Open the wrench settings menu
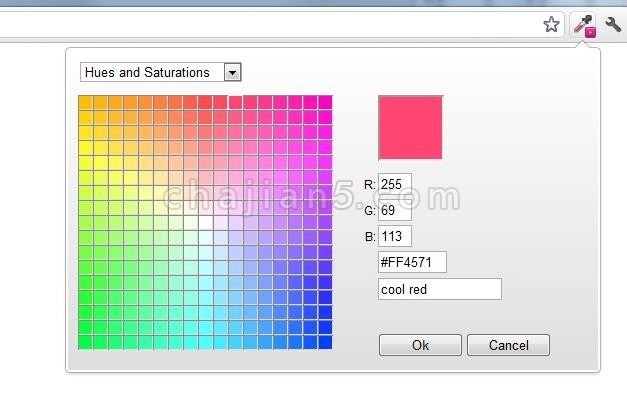627x396 pixels. coord(613,25)
